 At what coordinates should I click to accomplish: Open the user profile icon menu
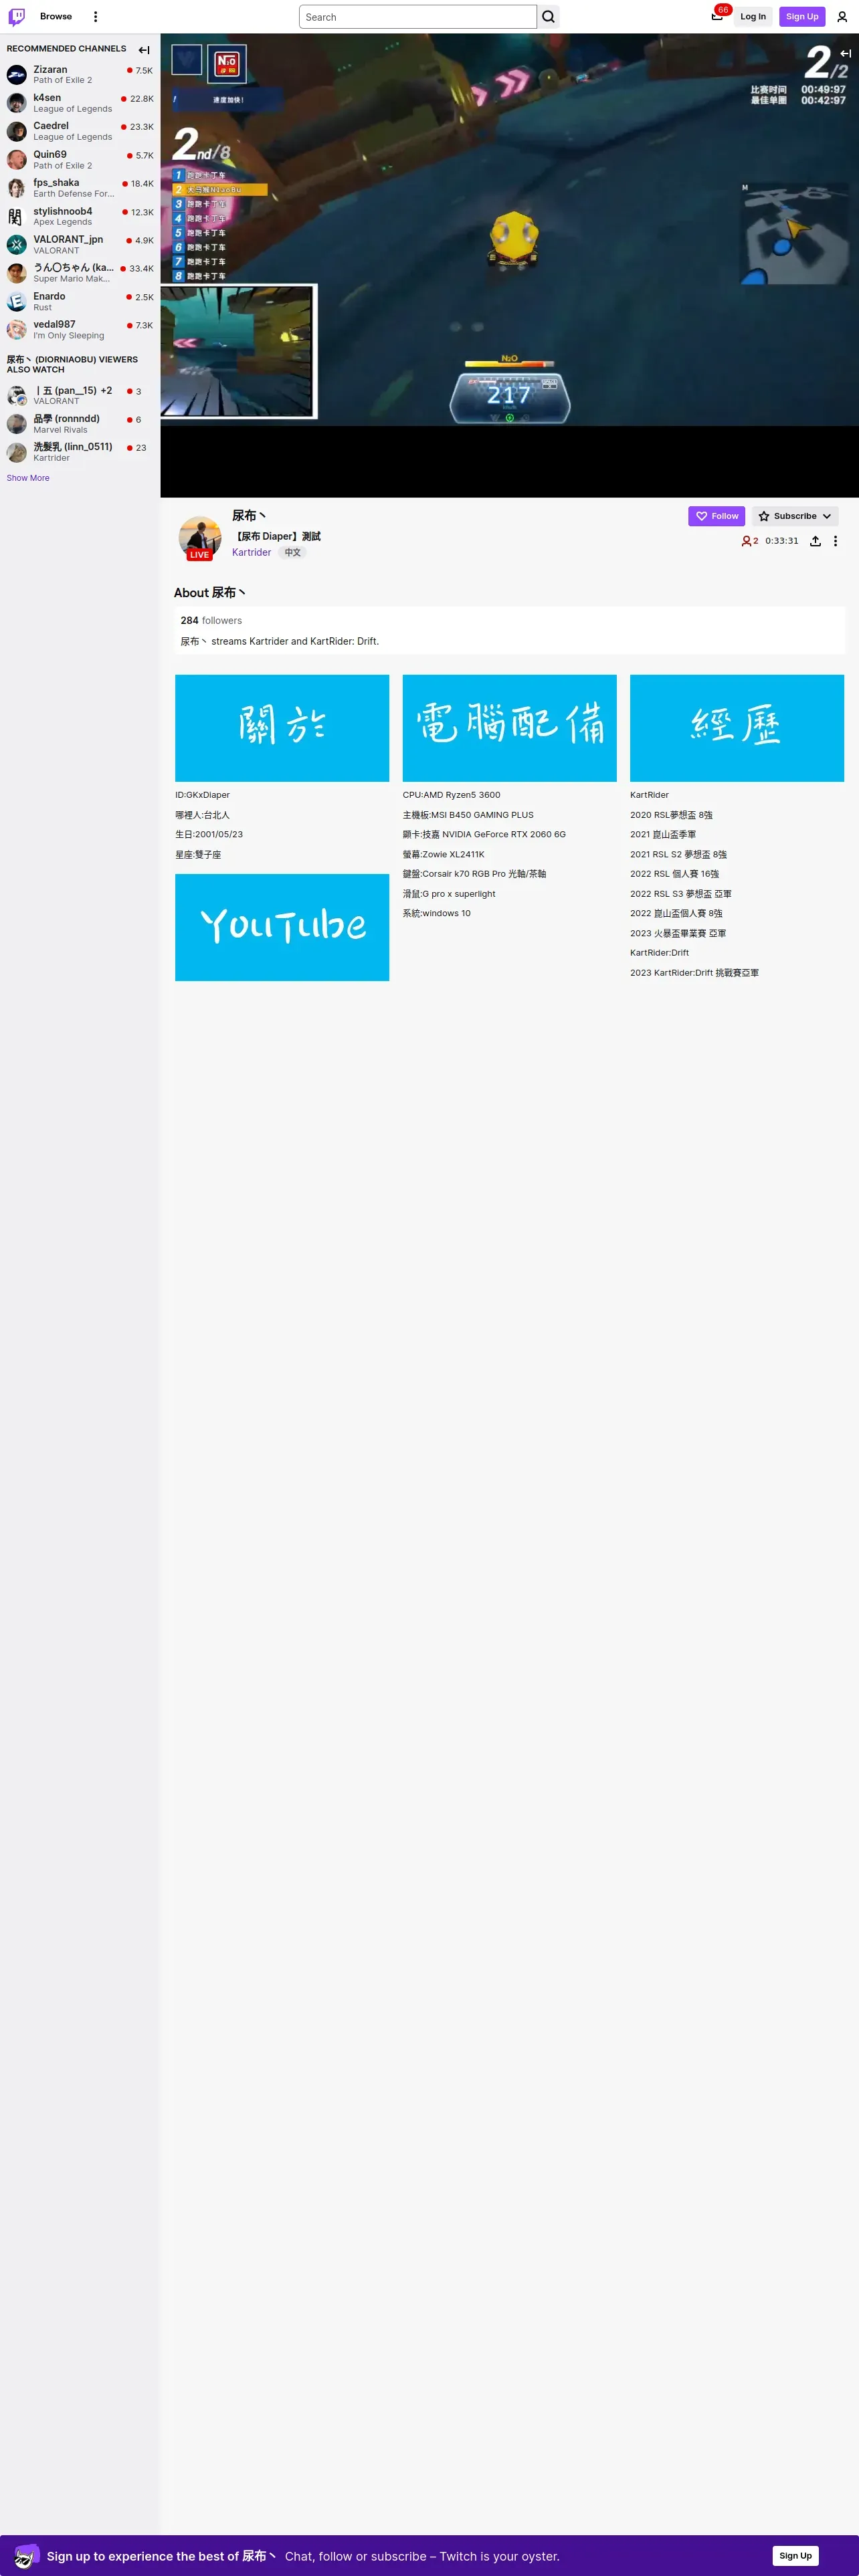(842, 17)
